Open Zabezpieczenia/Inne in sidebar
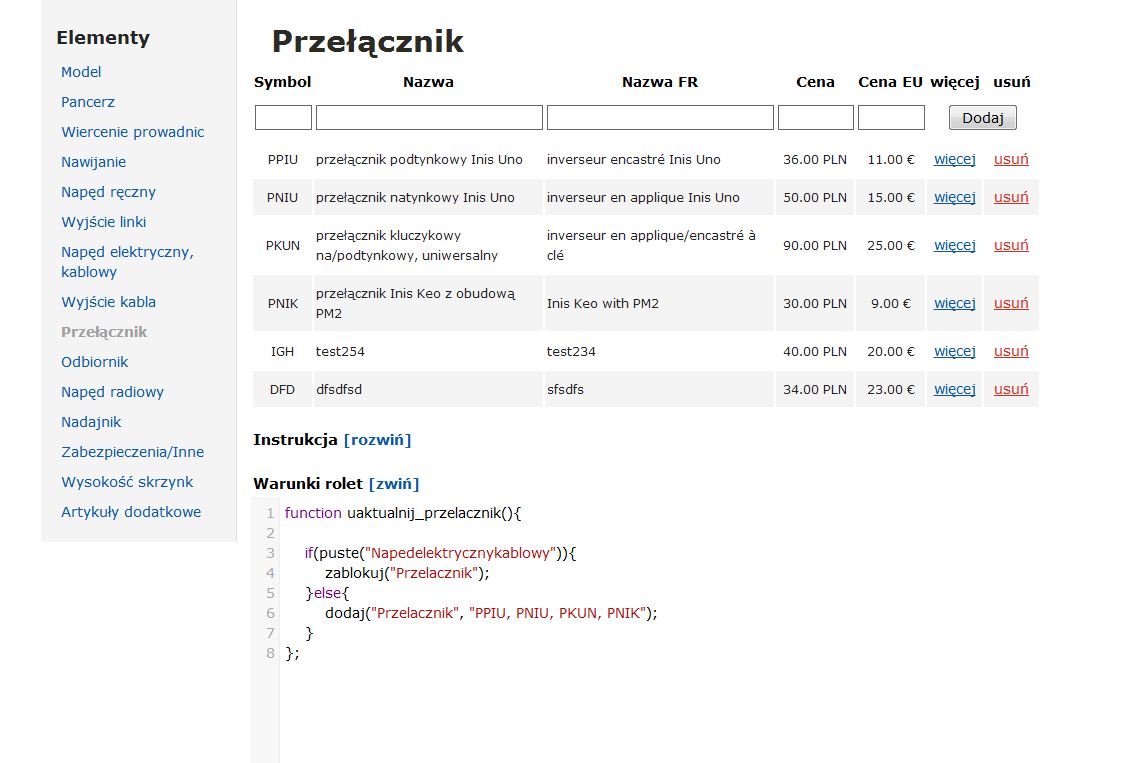1138x763 pixels. [x=132, y=452]
